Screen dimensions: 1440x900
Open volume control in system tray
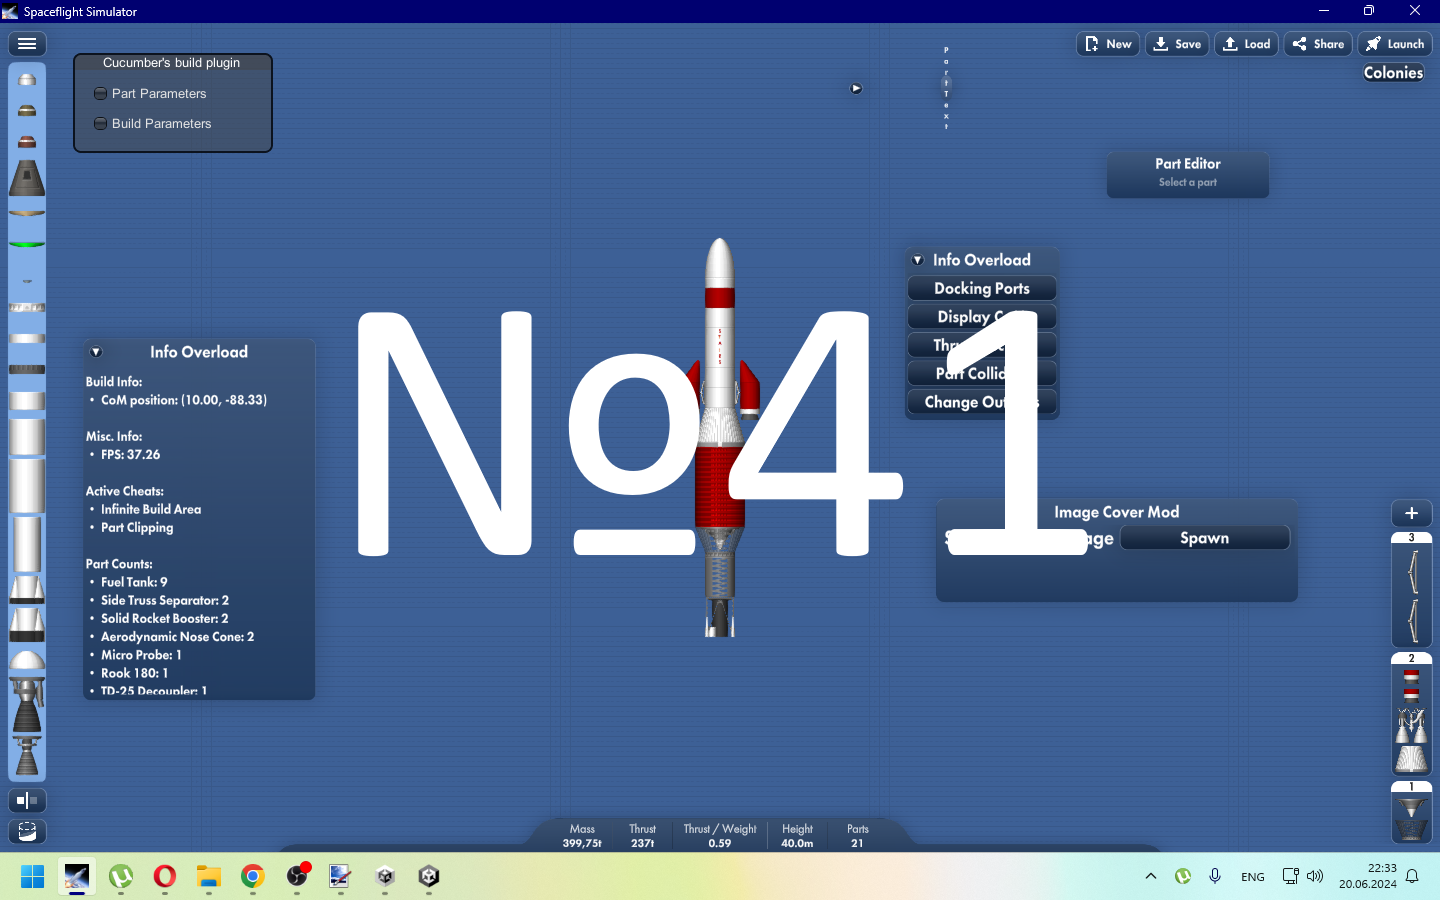[1315, 876]
